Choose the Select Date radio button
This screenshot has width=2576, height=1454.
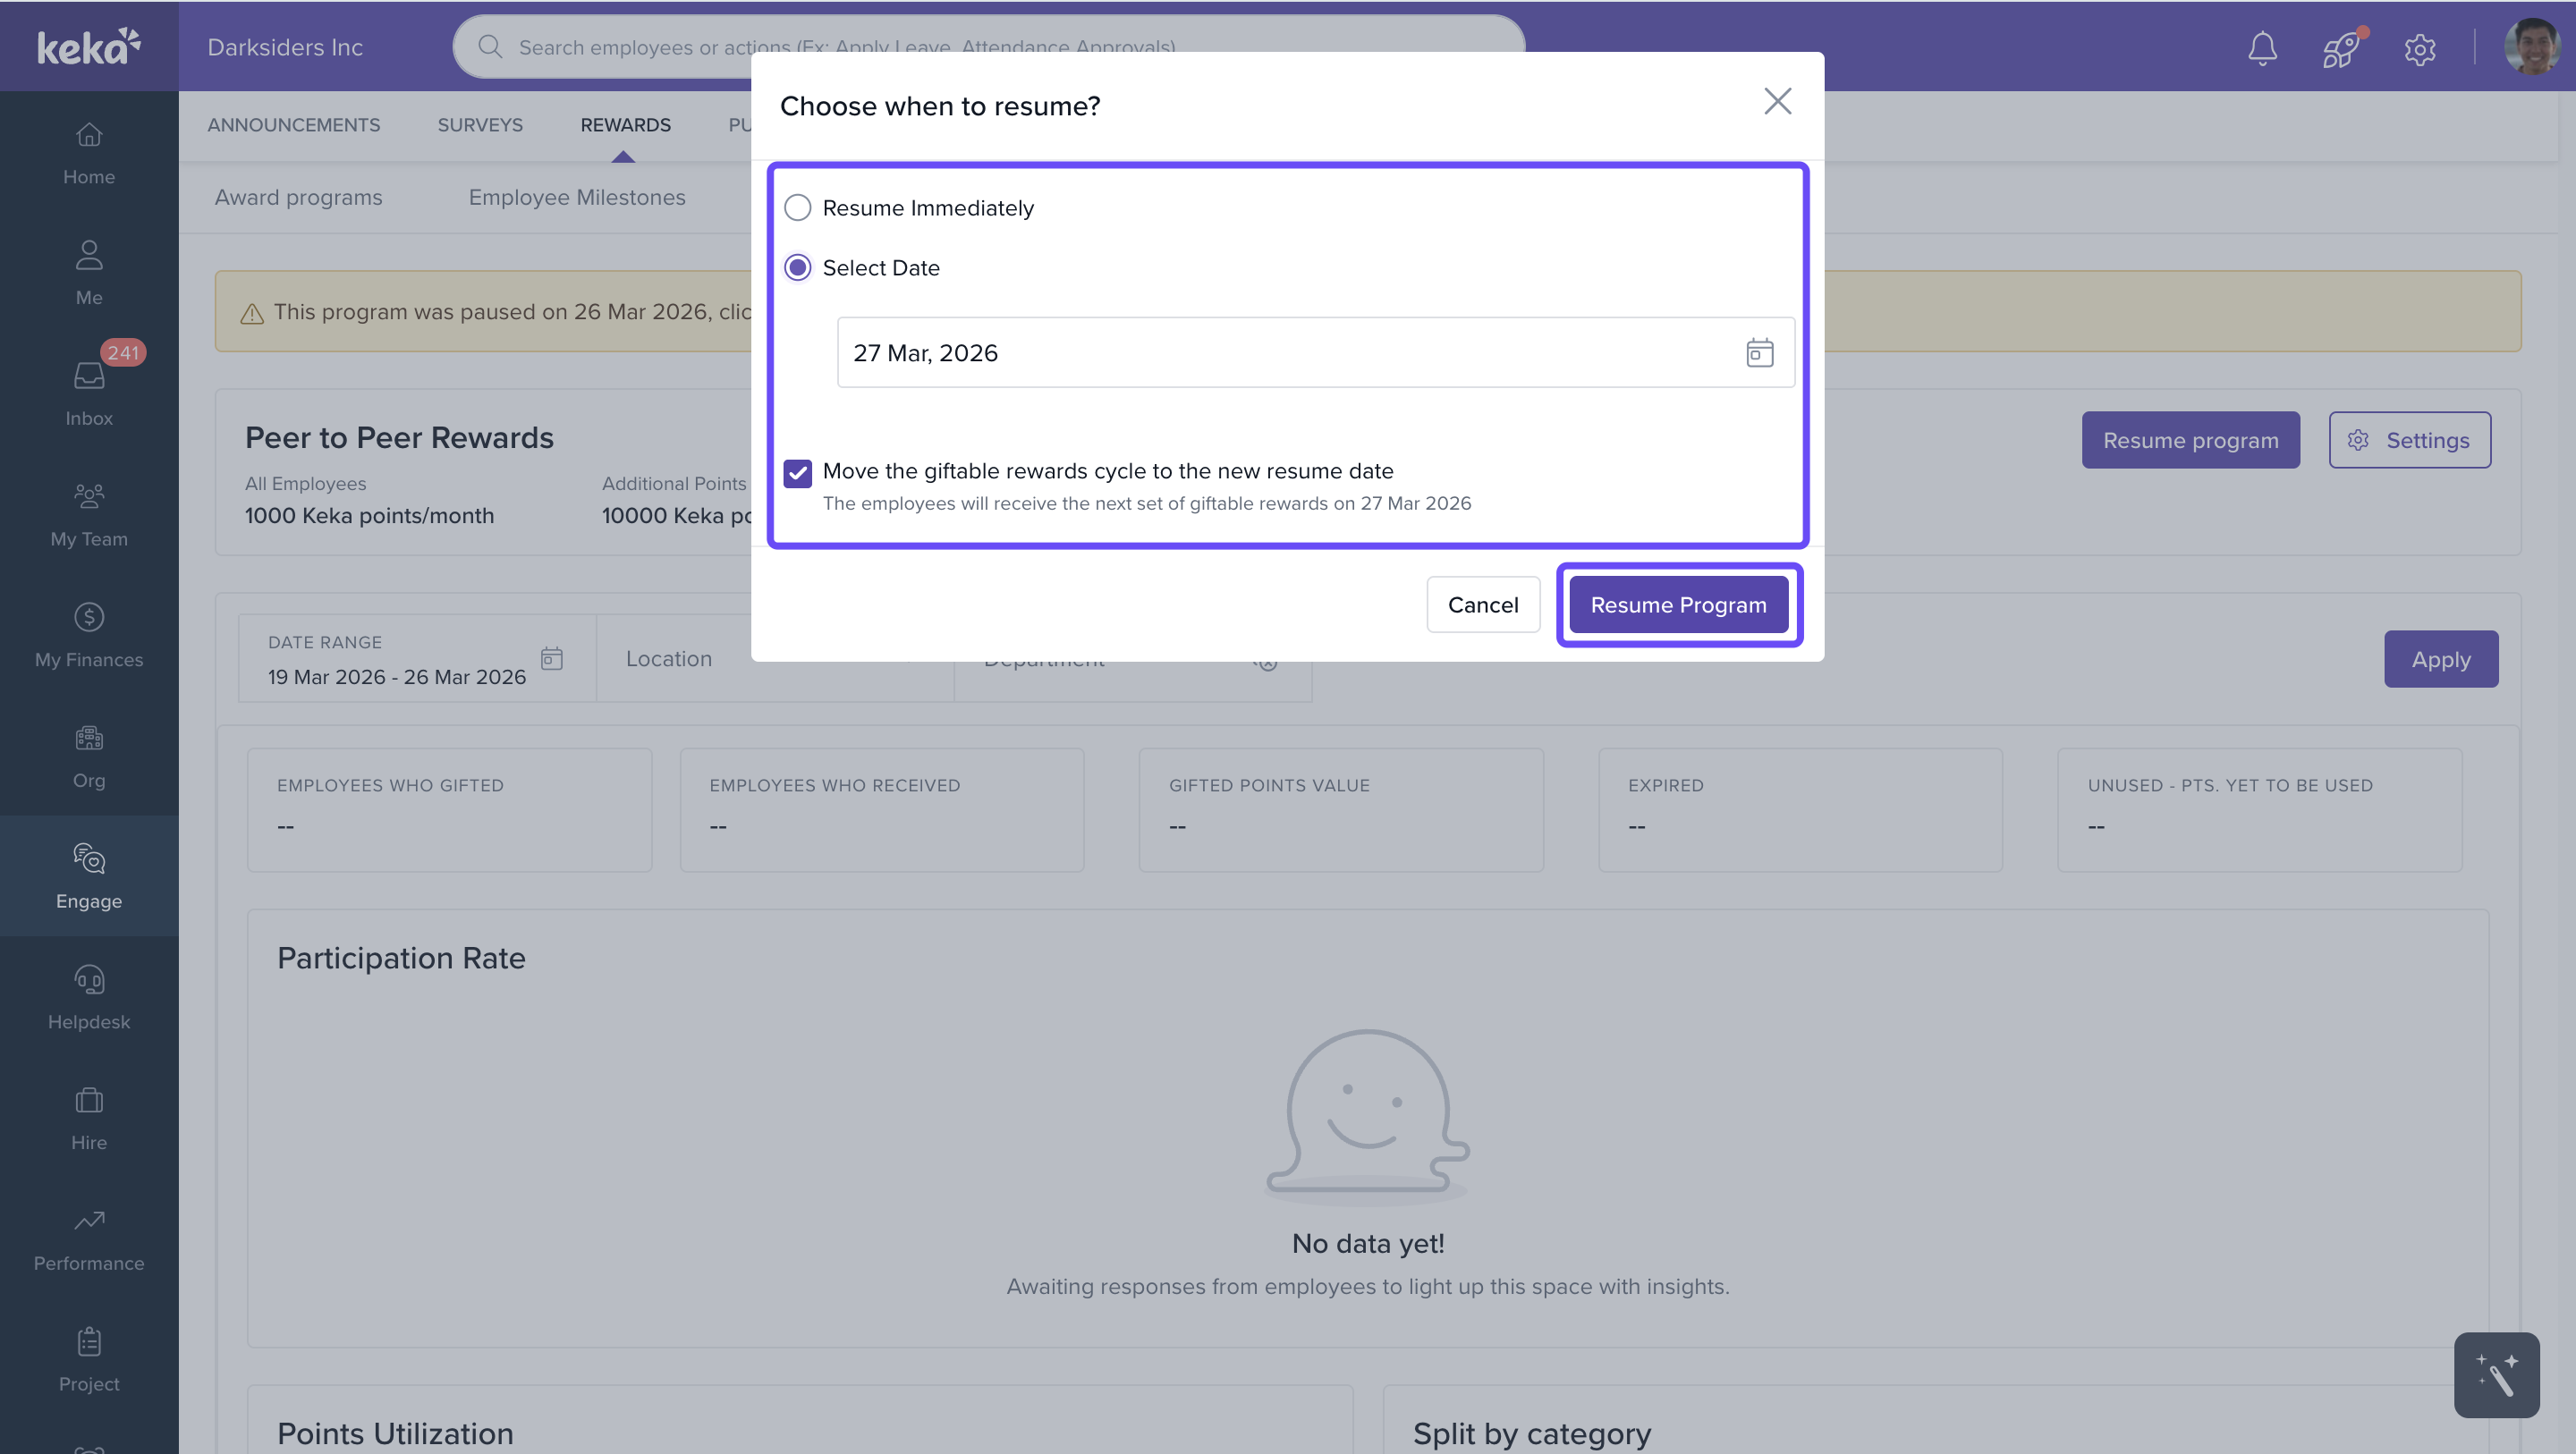click(798, 268)
